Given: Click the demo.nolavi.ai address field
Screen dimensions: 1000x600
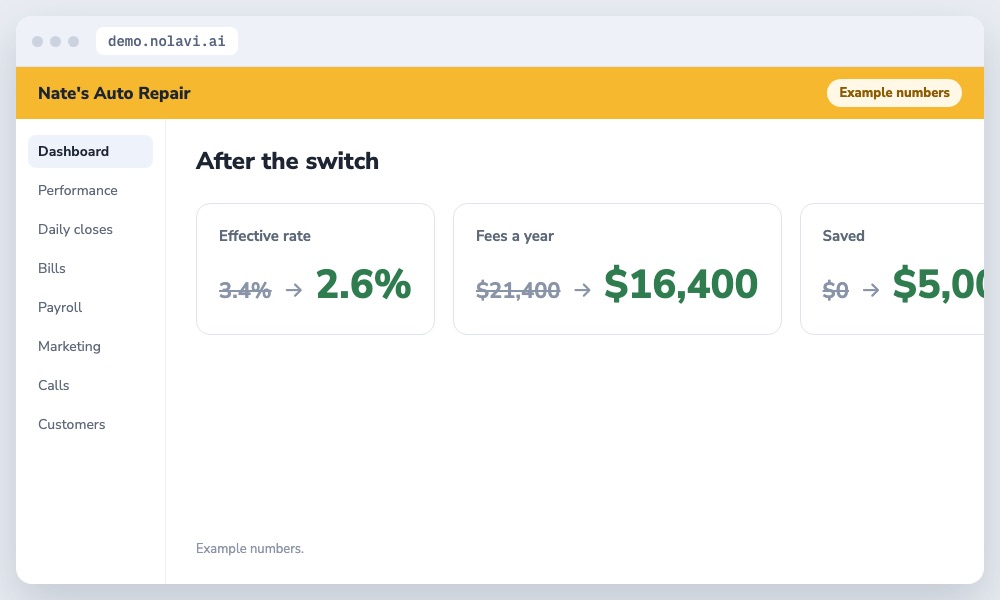Looking at the screenshot, I should coord(166,41).
